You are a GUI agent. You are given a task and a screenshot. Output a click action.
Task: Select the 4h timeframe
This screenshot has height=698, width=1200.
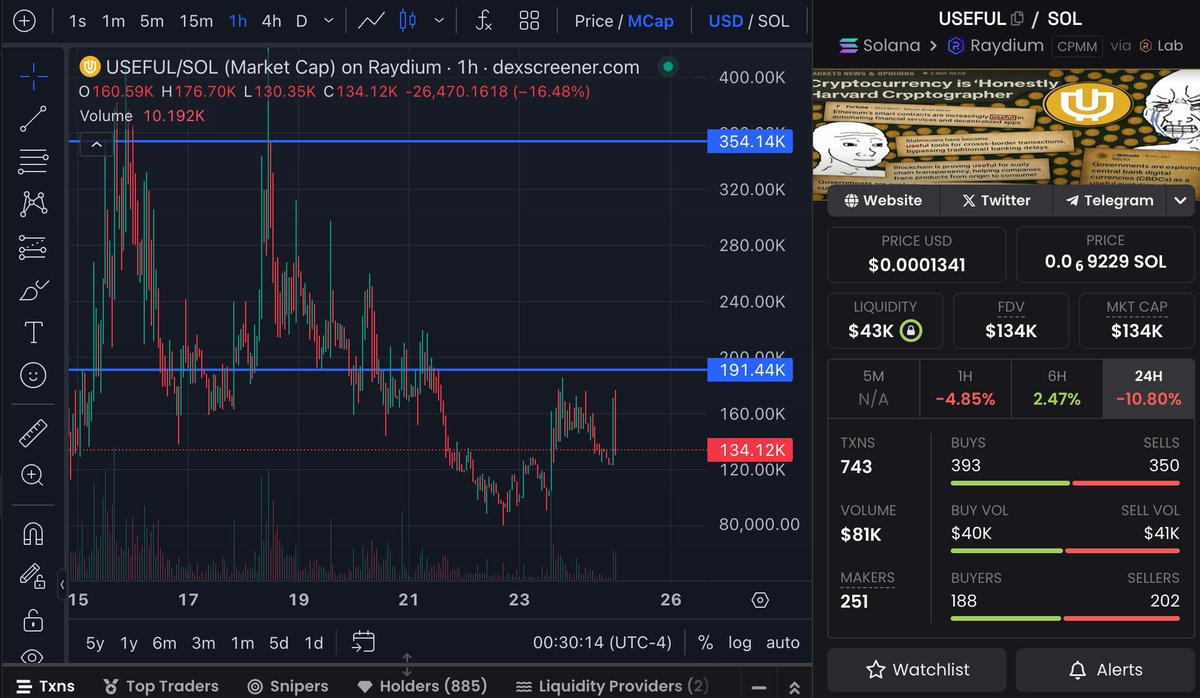271,21
